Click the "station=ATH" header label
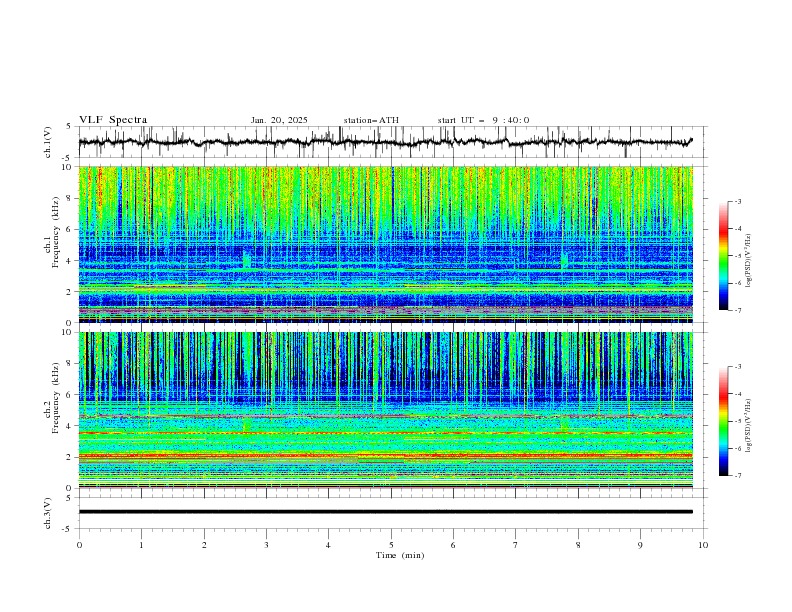This screenshot has height=612, width=792. (x=371, y=120)
